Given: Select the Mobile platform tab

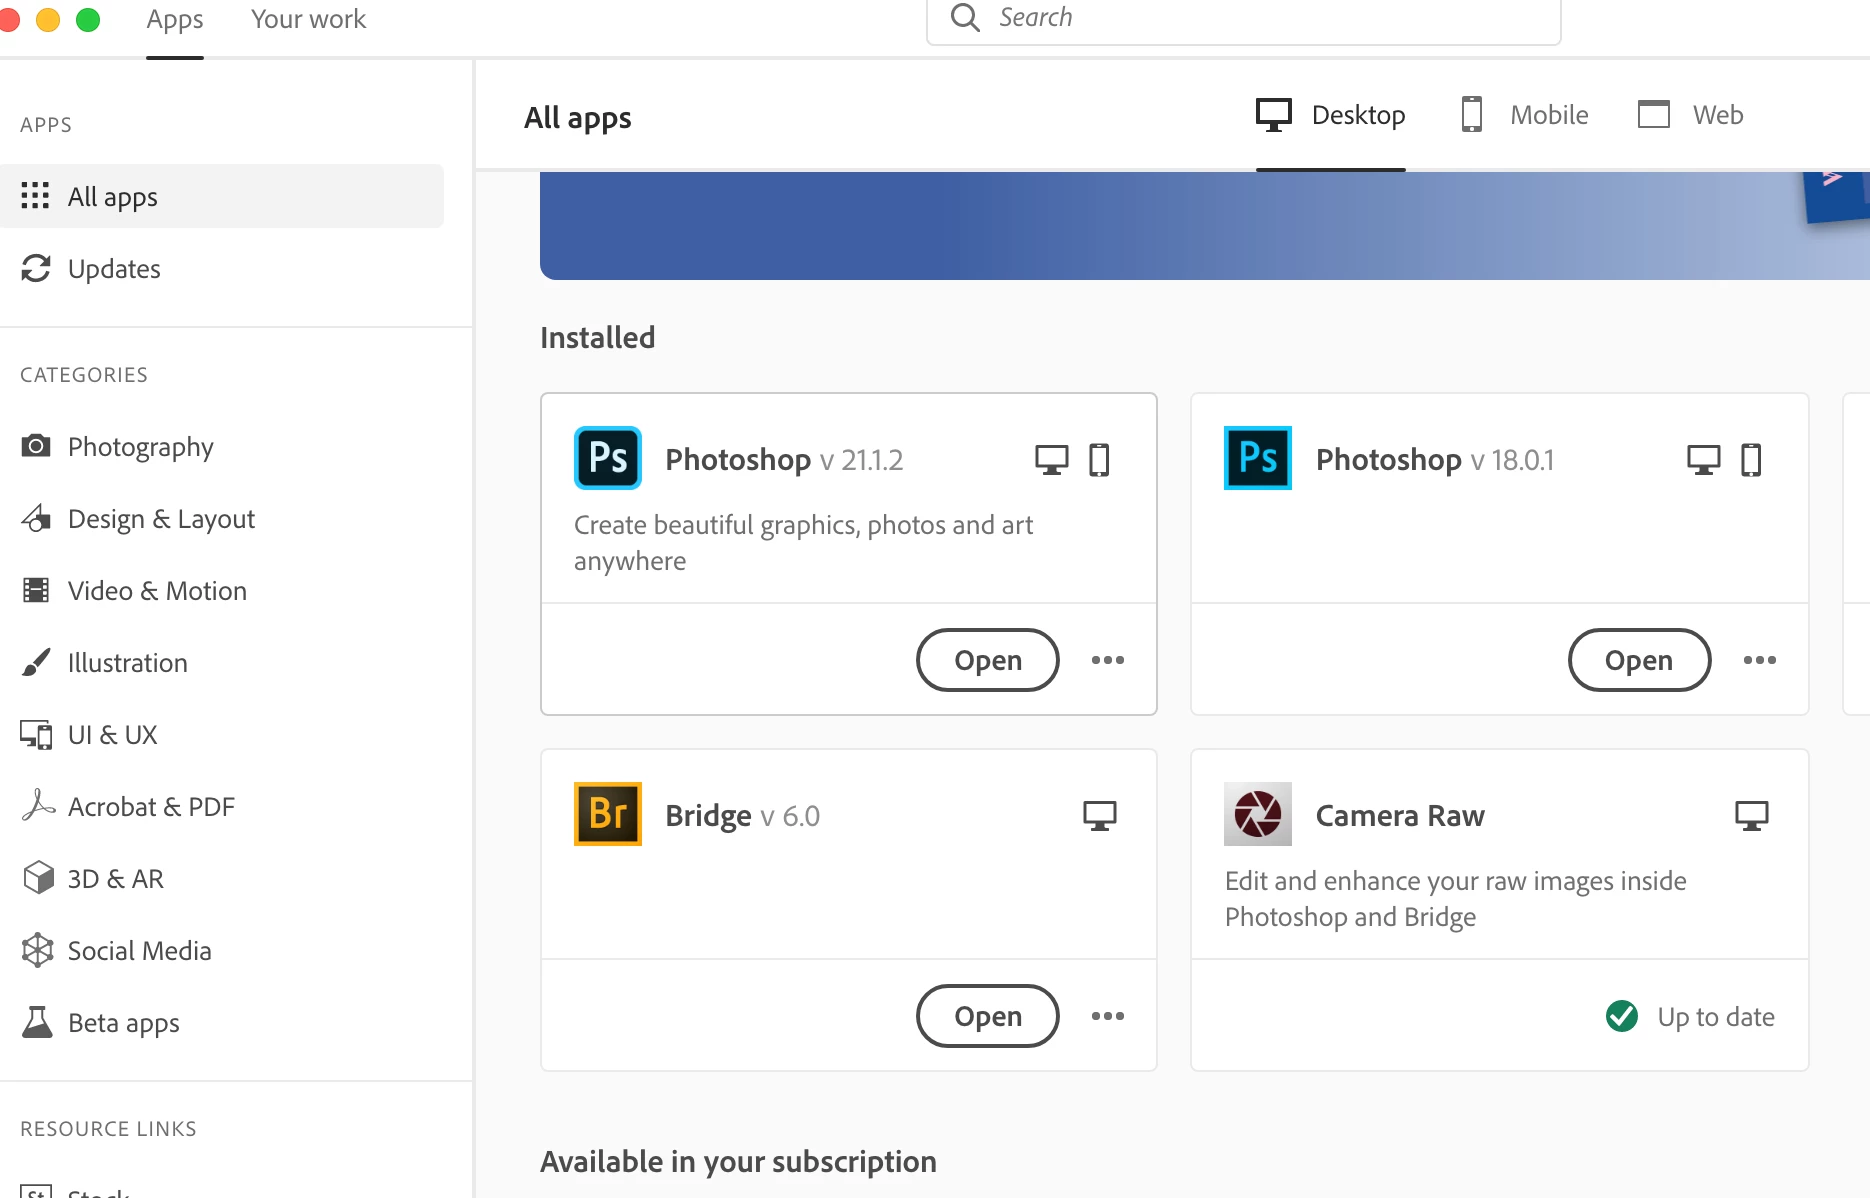Looking at the screenshot, I should [x=1524, y=115].
